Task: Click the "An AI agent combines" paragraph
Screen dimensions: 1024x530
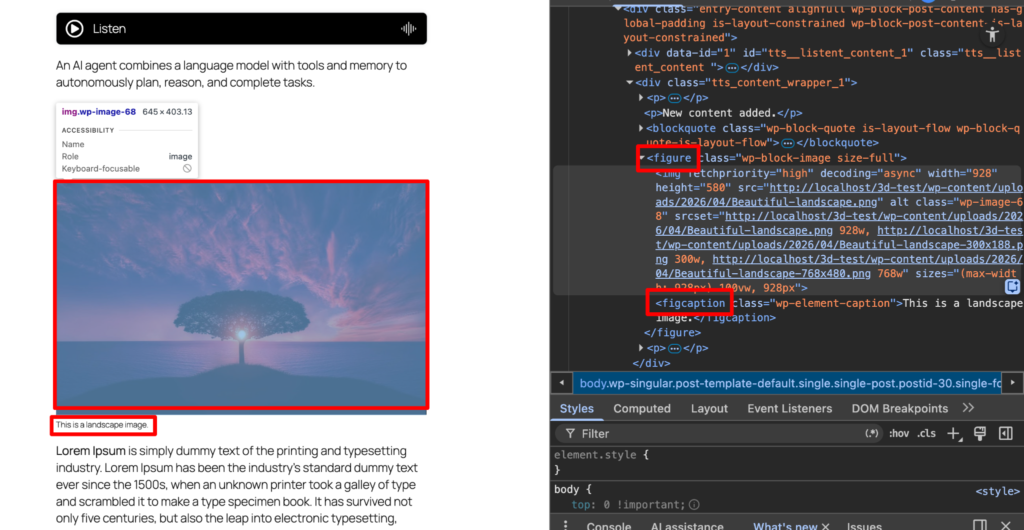Action: (x=232, y=74)
